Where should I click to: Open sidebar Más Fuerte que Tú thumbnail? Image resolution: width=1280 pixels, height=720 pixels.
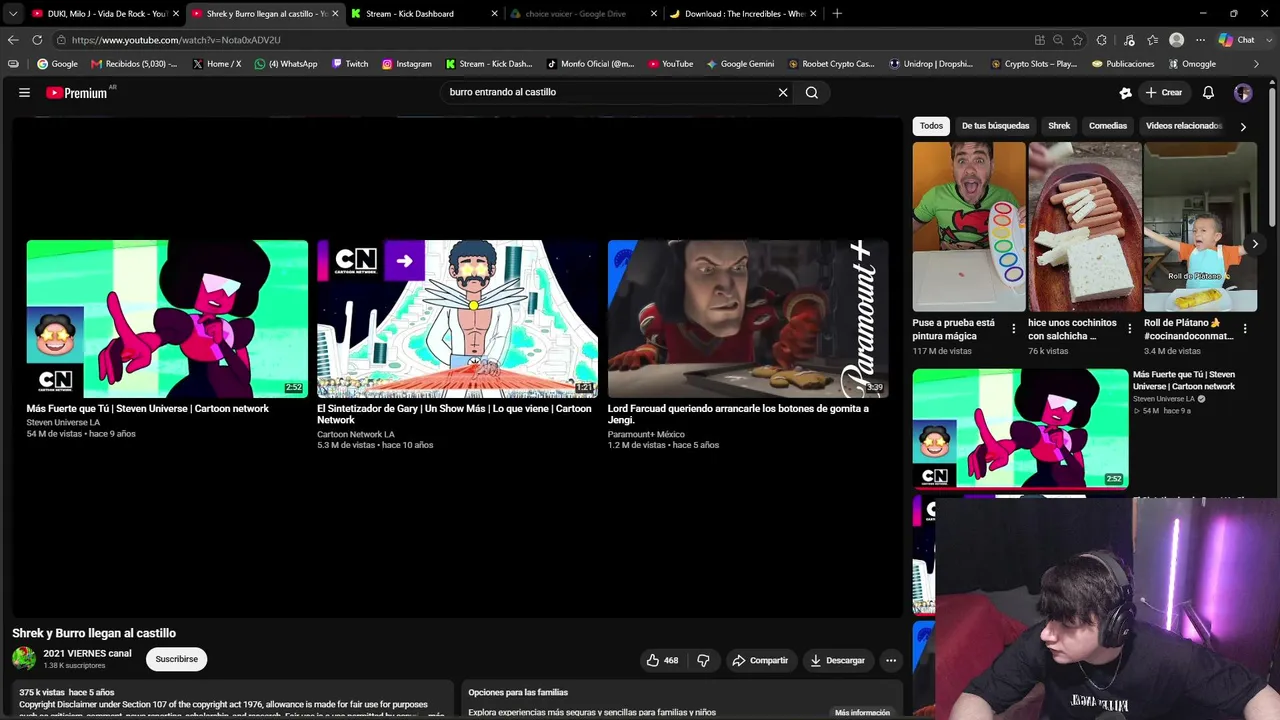tap(1020, 429)
